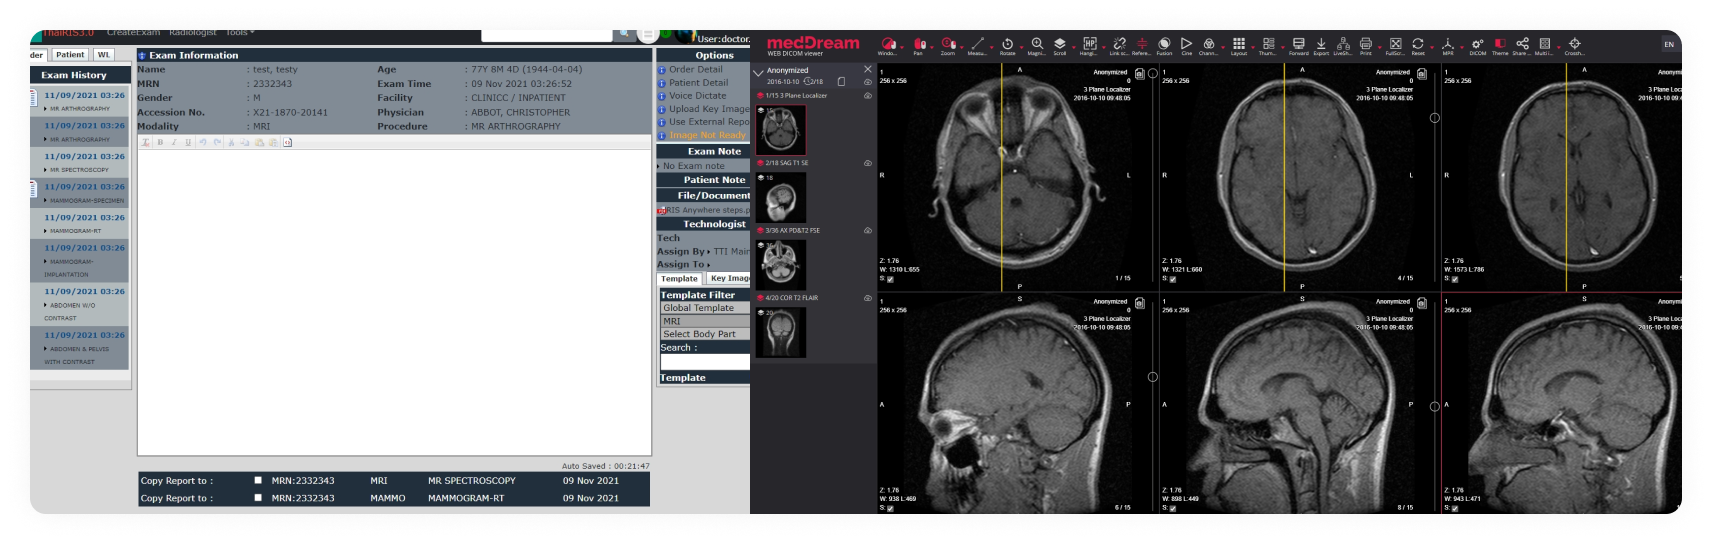The image size is (1712, 544).
Task: Open the WL tab
Action: (104, 55)
